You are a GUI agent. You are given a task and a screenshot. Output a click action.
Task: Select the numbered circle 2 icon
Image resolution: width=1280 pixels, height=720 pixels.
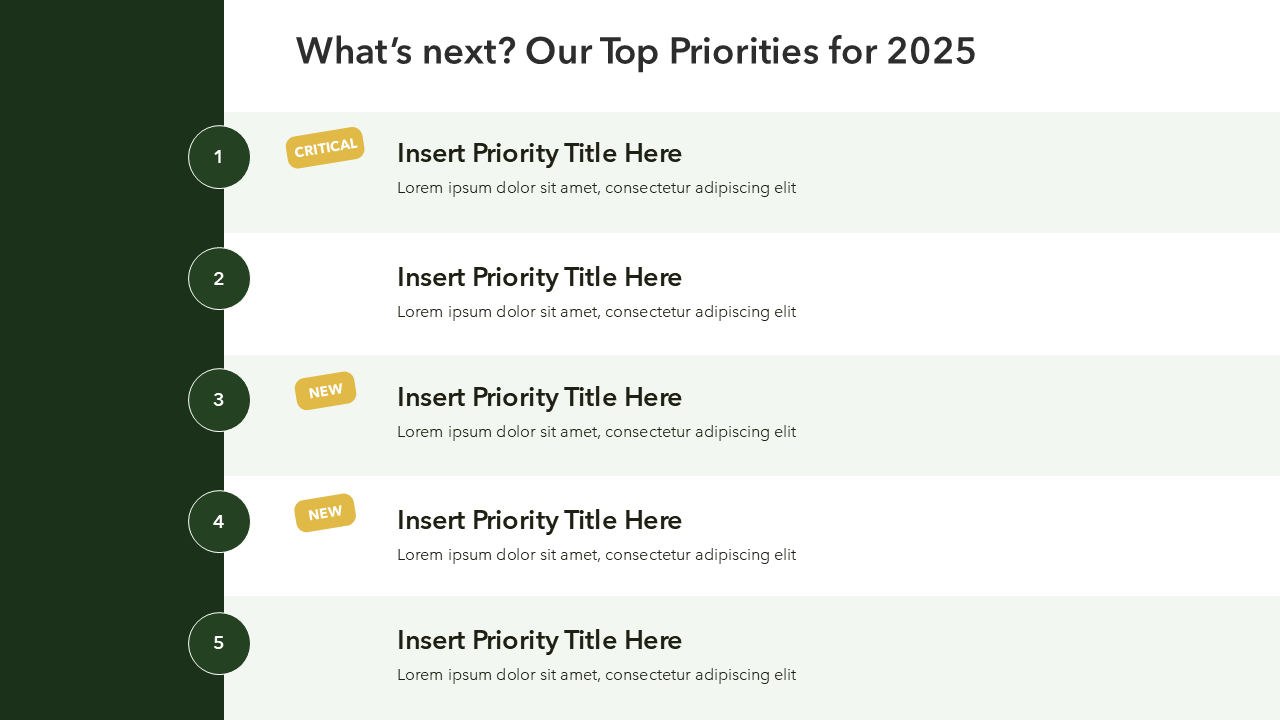click(x=219, y=279)
